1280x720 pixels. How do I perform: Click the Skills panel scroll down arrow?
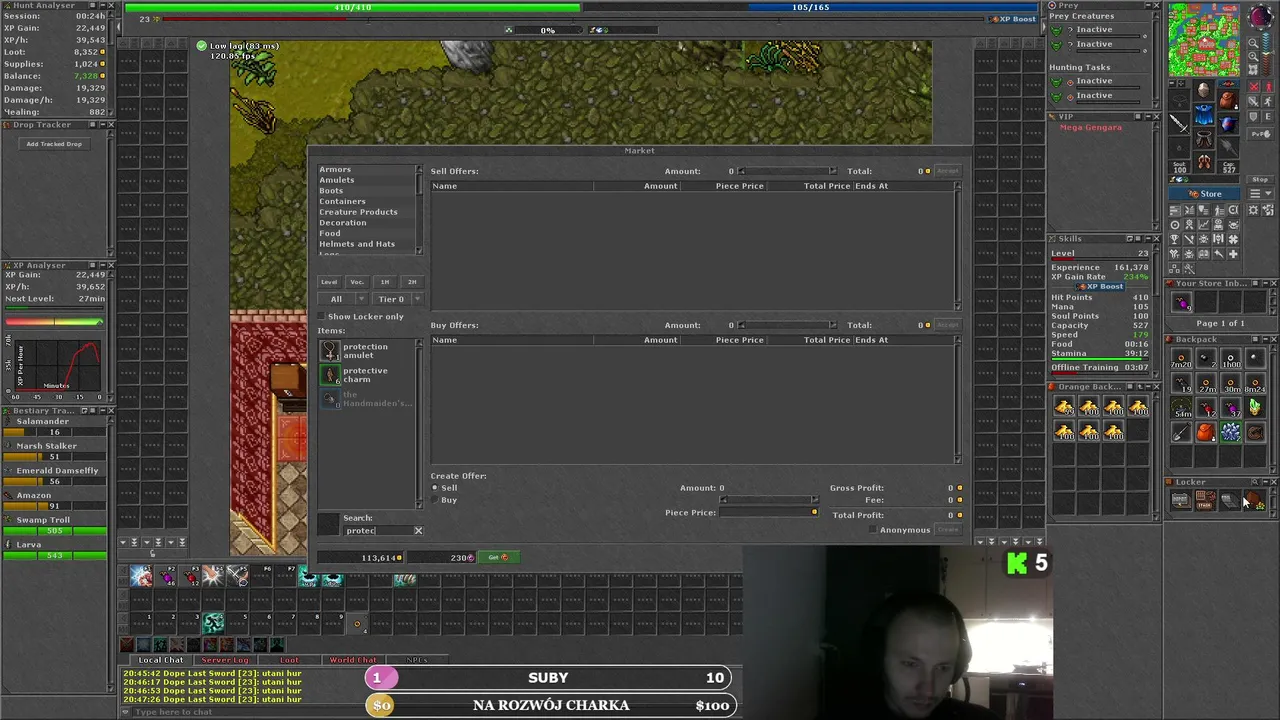pos(1156,374)
